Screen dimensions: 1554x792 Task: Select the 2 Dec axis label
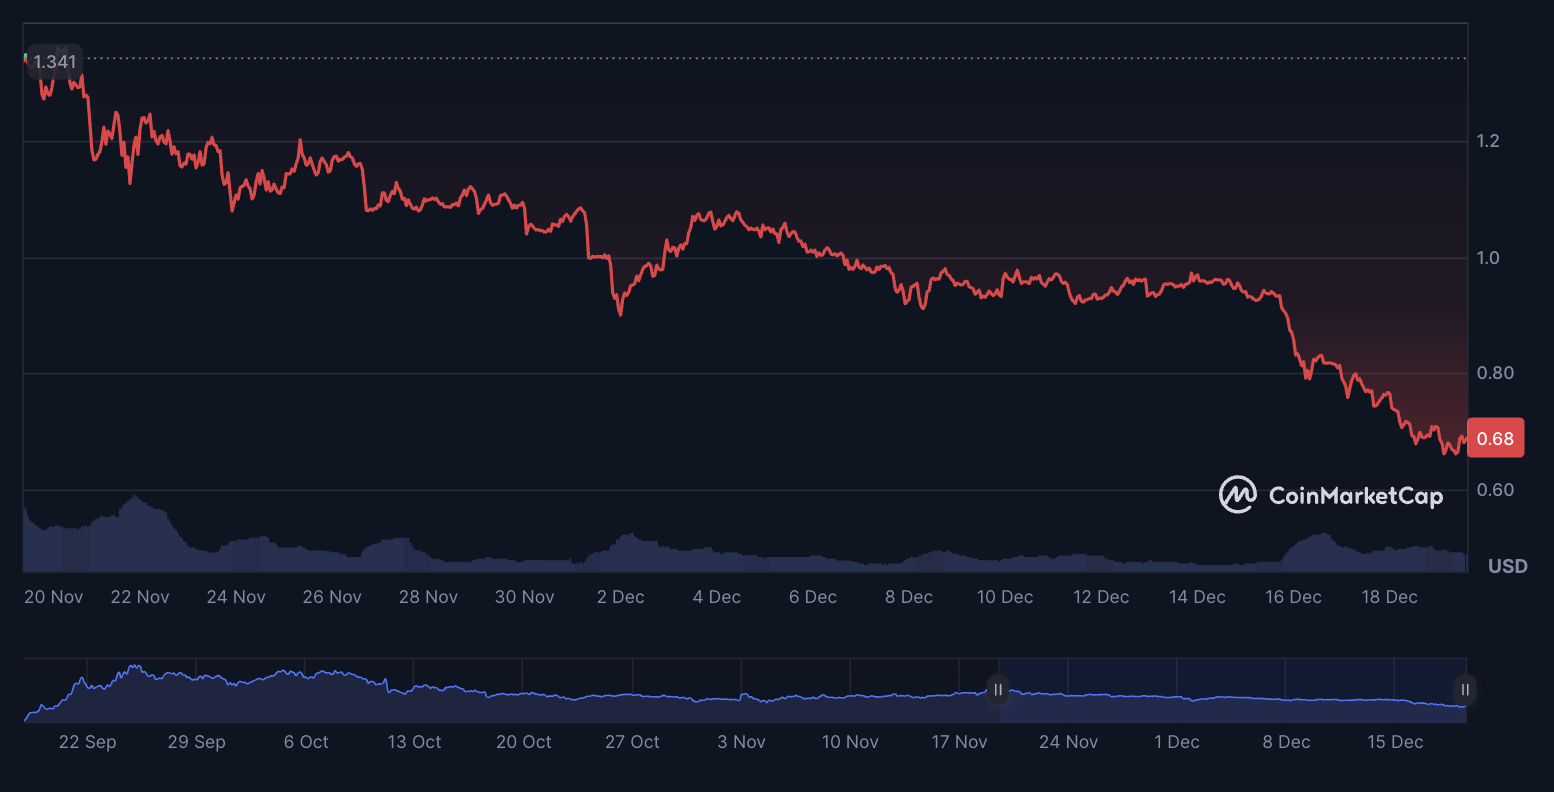tap(620, 596)
